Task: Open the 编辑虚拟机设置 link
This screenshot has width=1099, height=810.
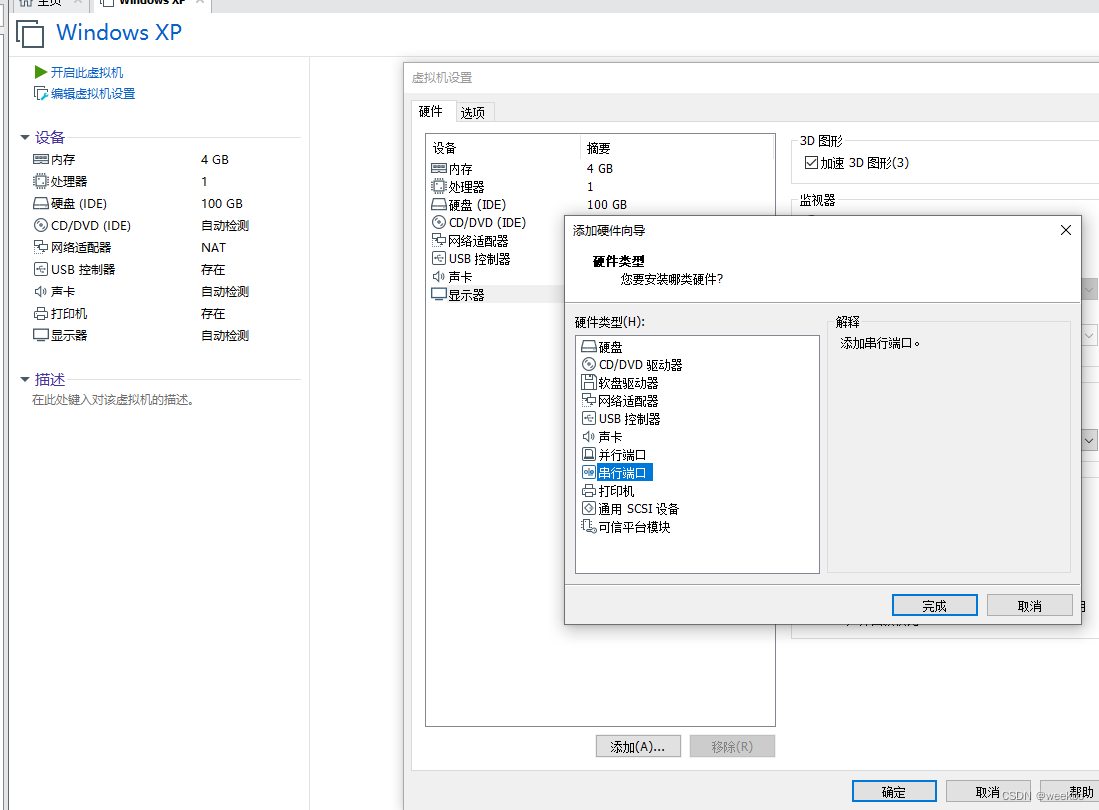Action: tap(93, 93)
